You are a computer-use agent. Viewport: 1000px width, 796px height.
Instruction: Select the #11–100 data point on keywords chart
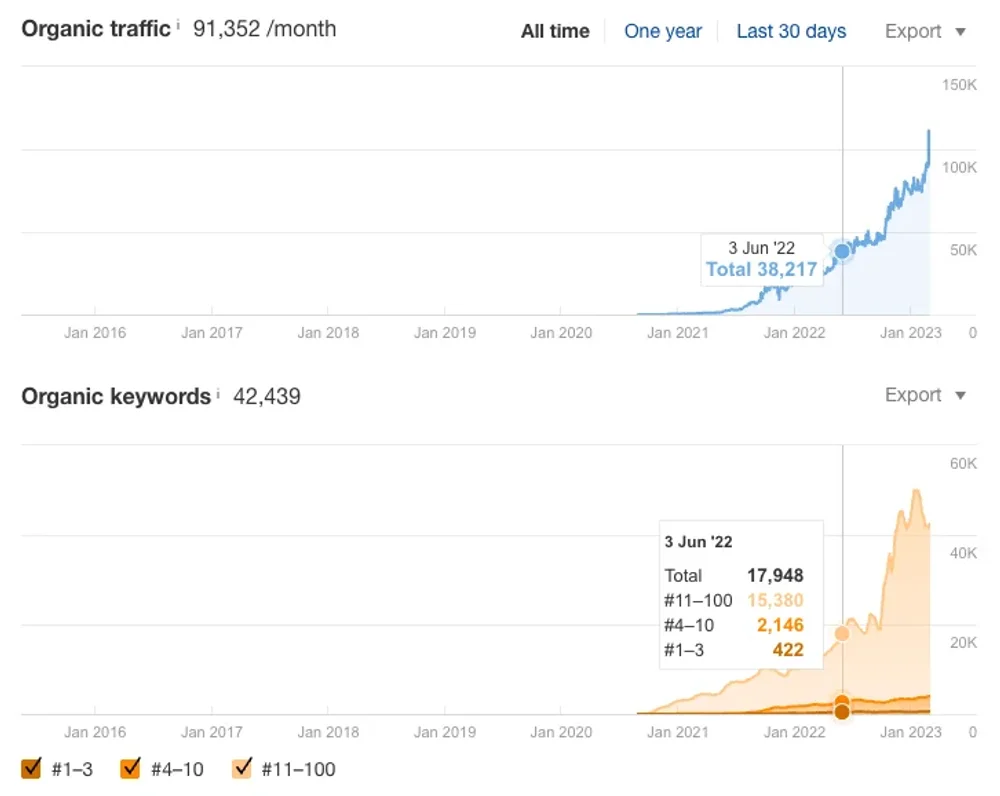[x=843, y=631]
